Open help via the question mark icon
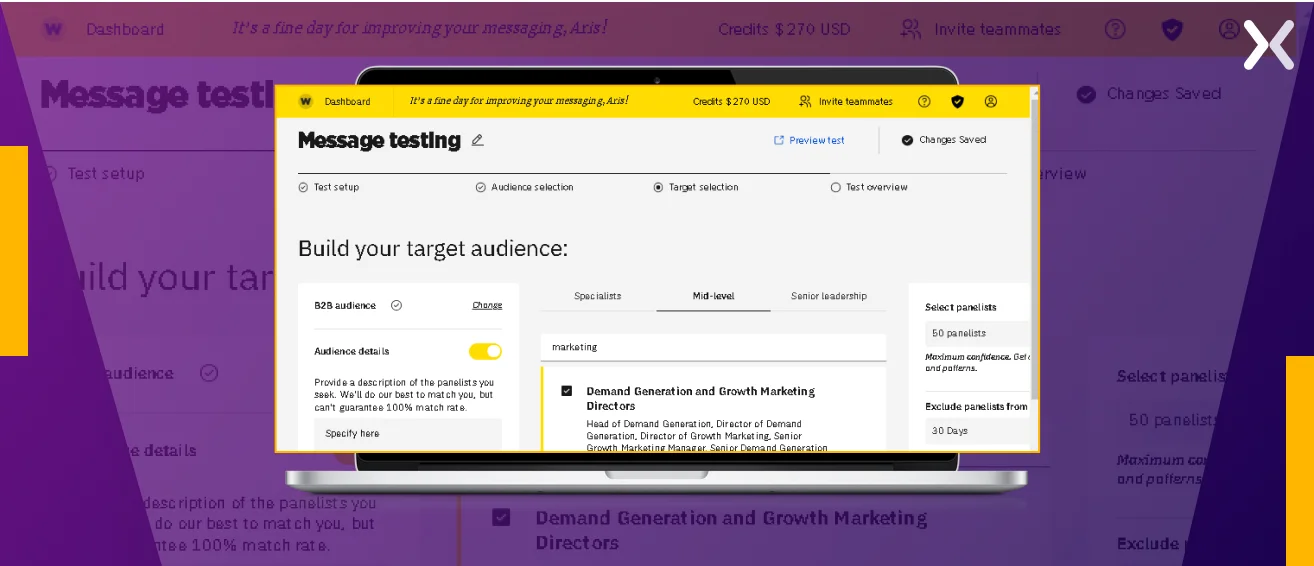1314x566 pixels. click(924, 101)
